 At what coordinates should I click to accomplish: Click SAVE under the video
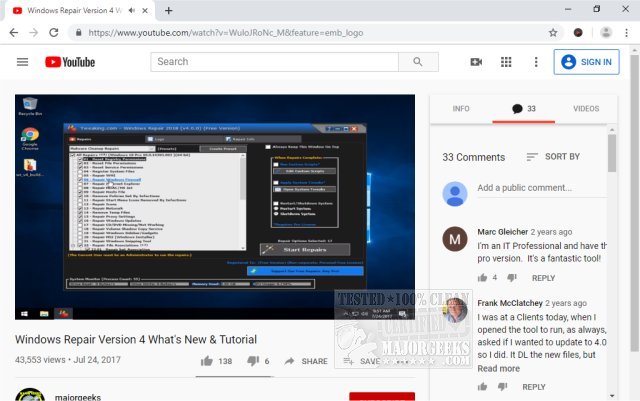pyautogui.click(x=362, y=361)
